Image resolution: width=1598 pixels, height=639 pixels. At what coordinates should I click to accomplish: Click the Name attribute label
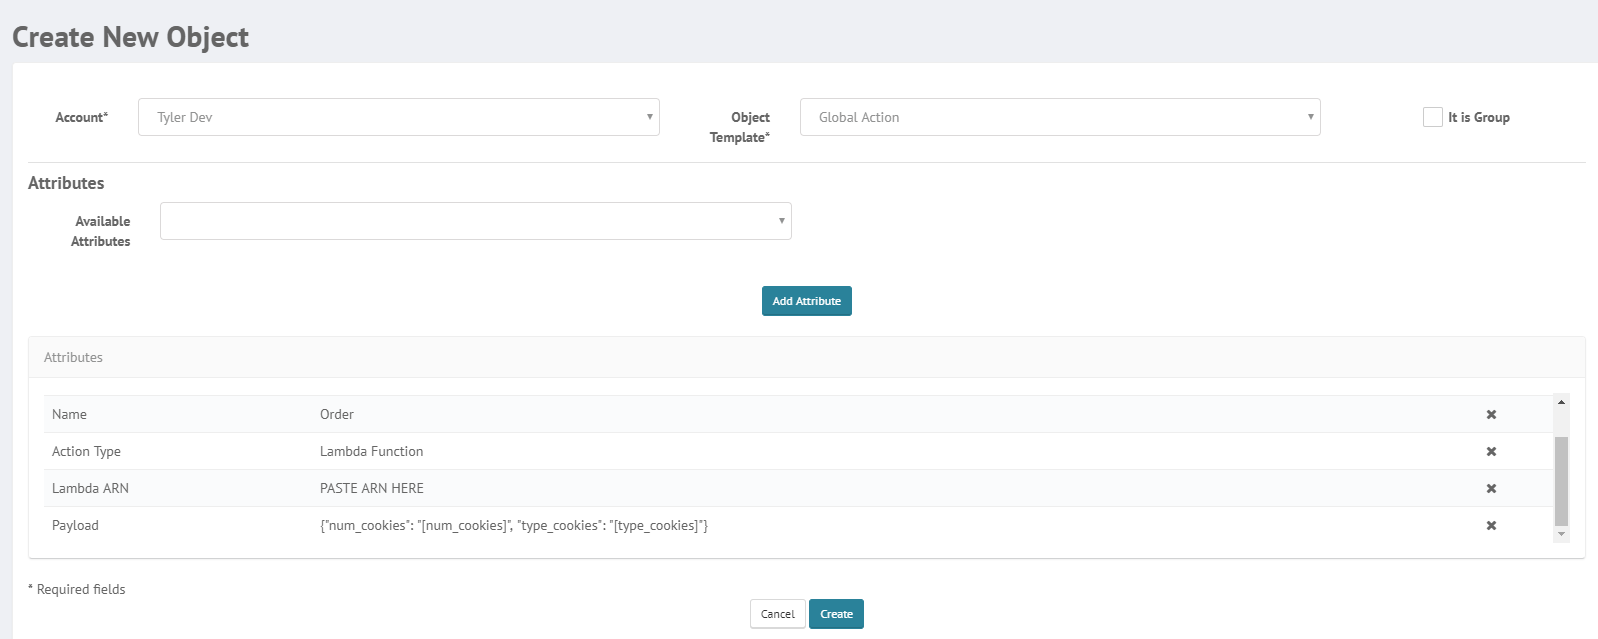click(x=69, y=414)
